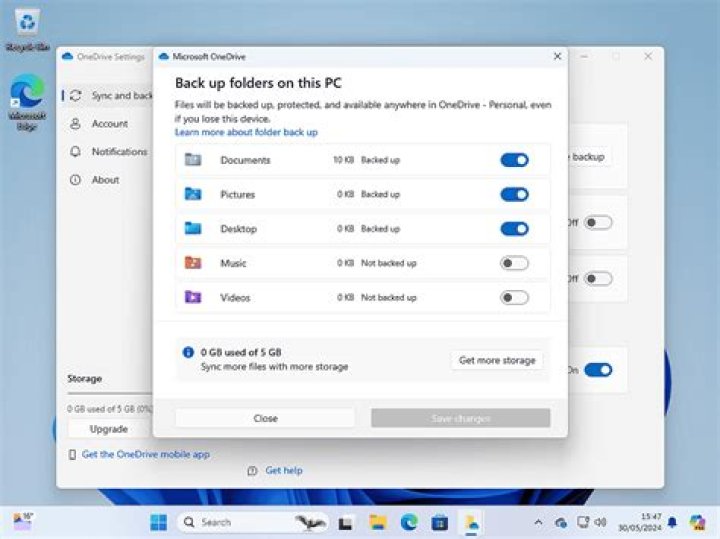720x539 pixels.
Task: Open the Windows Start menu
Action: pos(158,522)
